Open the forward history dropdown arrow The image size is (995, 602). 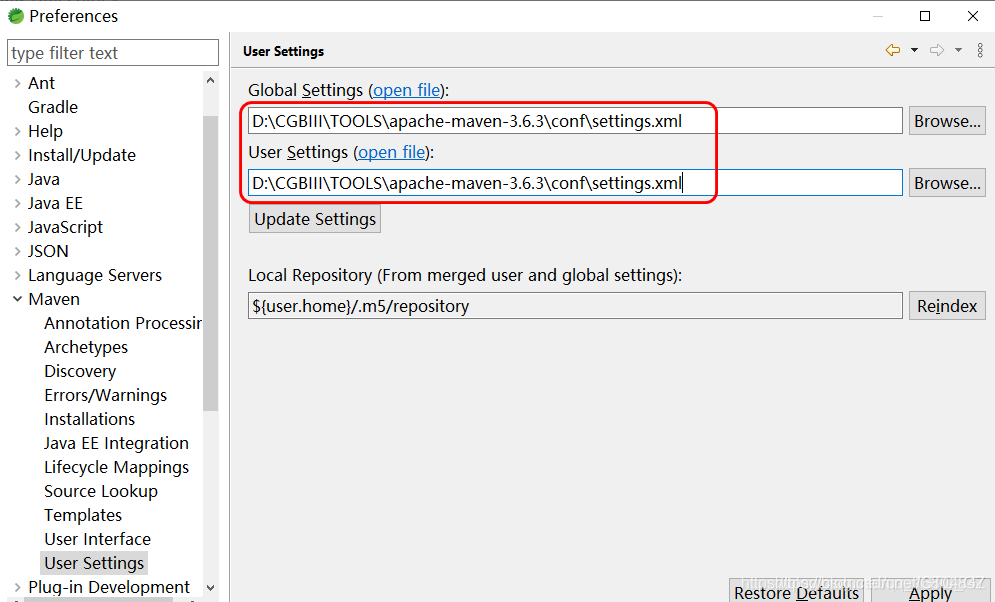pyautogui.click(x=958, y=50)
